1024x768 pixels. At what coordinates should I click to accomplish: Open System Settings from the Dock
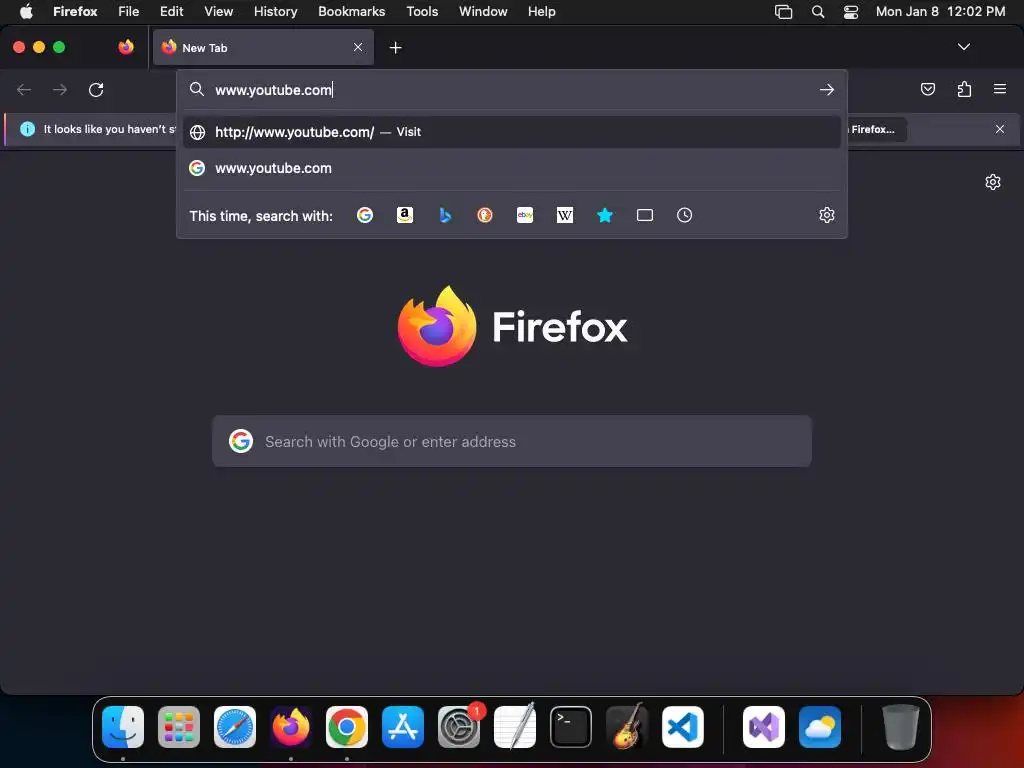pyautogui.click(x=459, y=727)
